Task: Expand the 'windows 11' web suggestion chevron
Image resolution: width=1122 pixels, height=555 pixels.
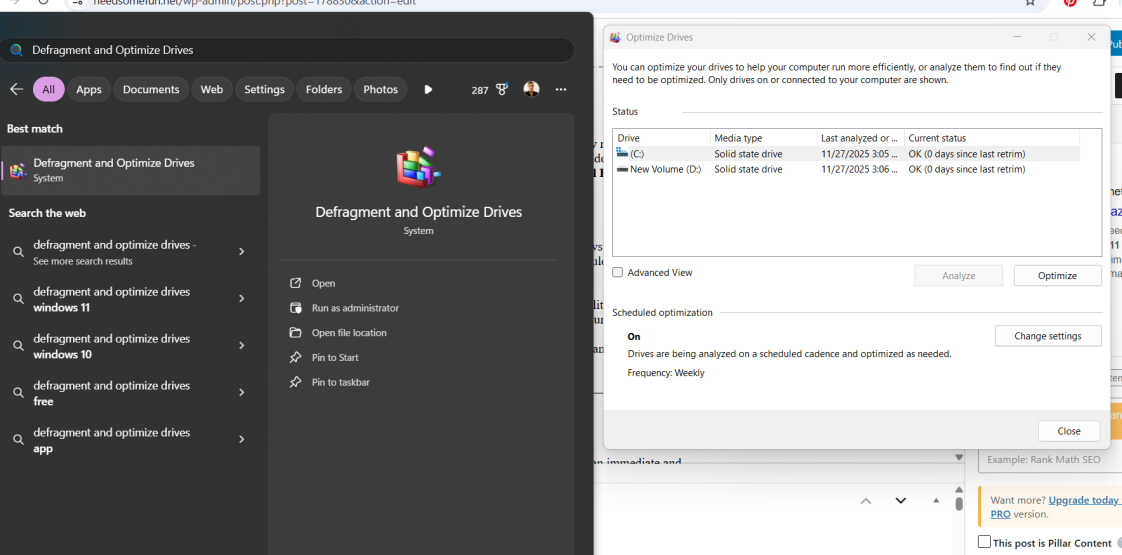Action: pos(242,299)
